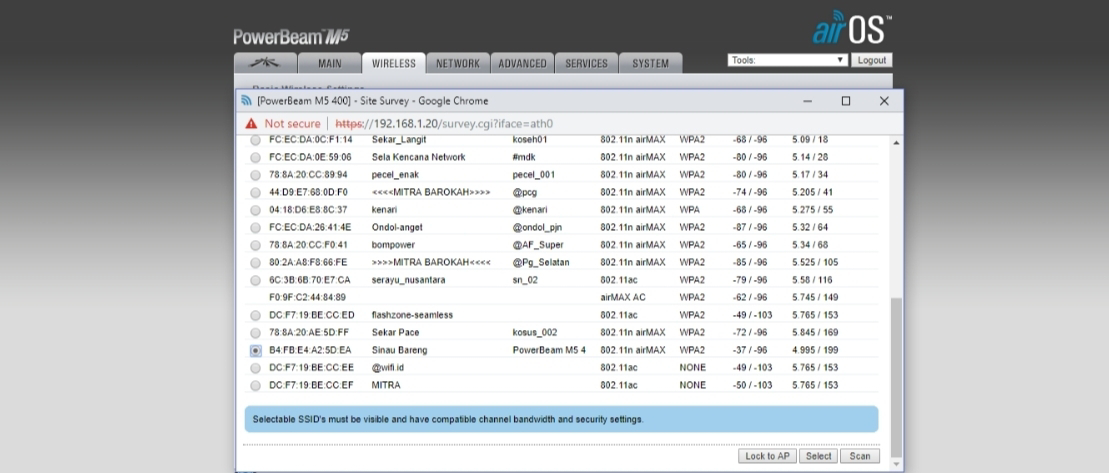Select the Sekar Pace radio button

click(255, 333)
